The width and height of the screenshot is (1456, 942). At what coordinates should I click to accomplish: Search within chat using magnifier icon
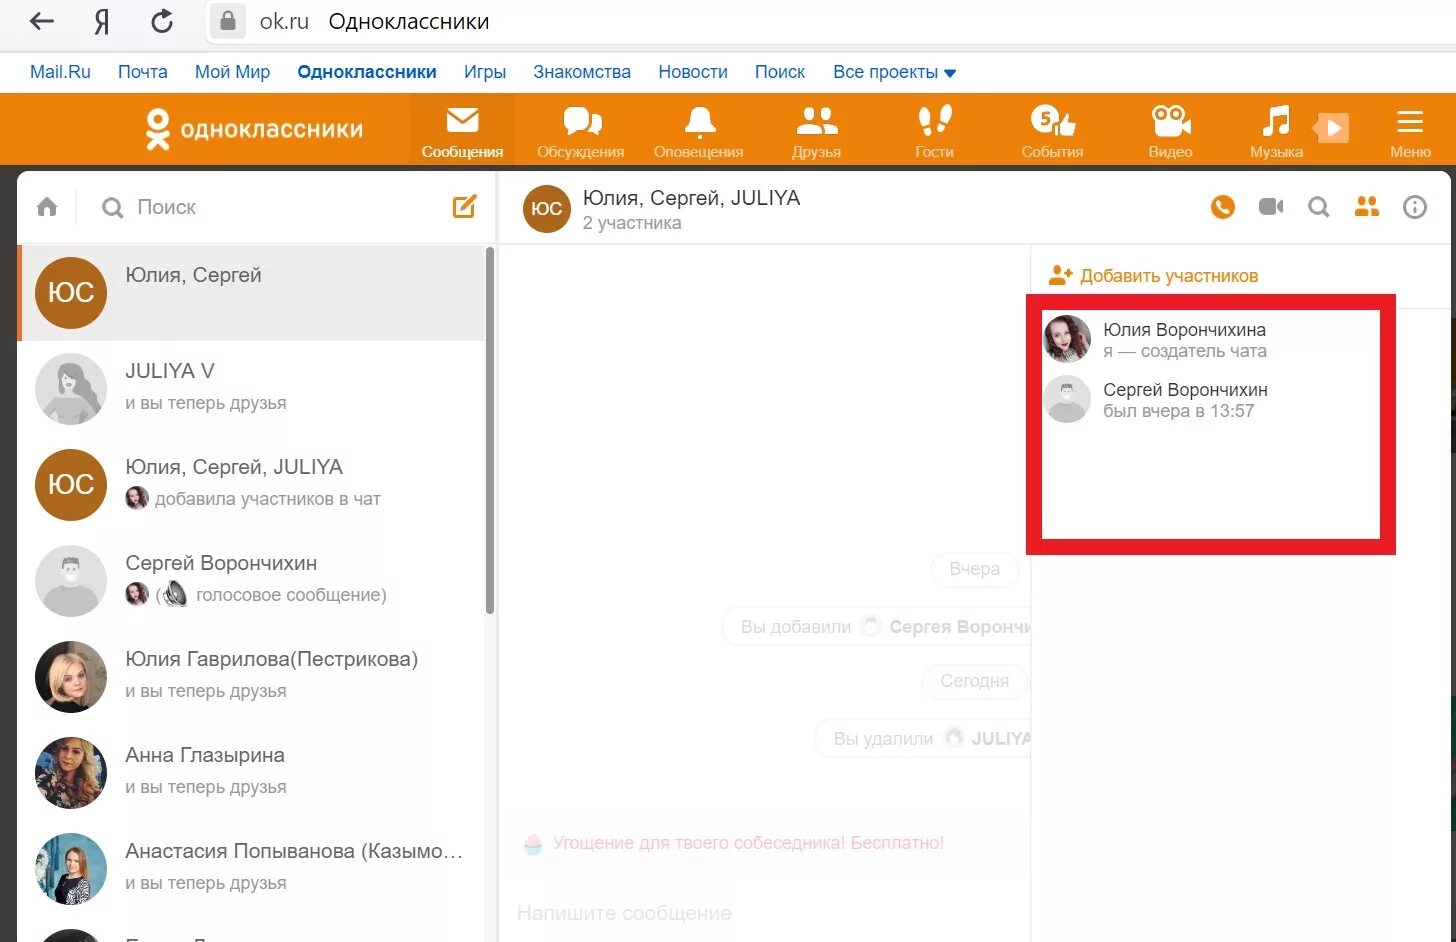[x=1319, y=207]
